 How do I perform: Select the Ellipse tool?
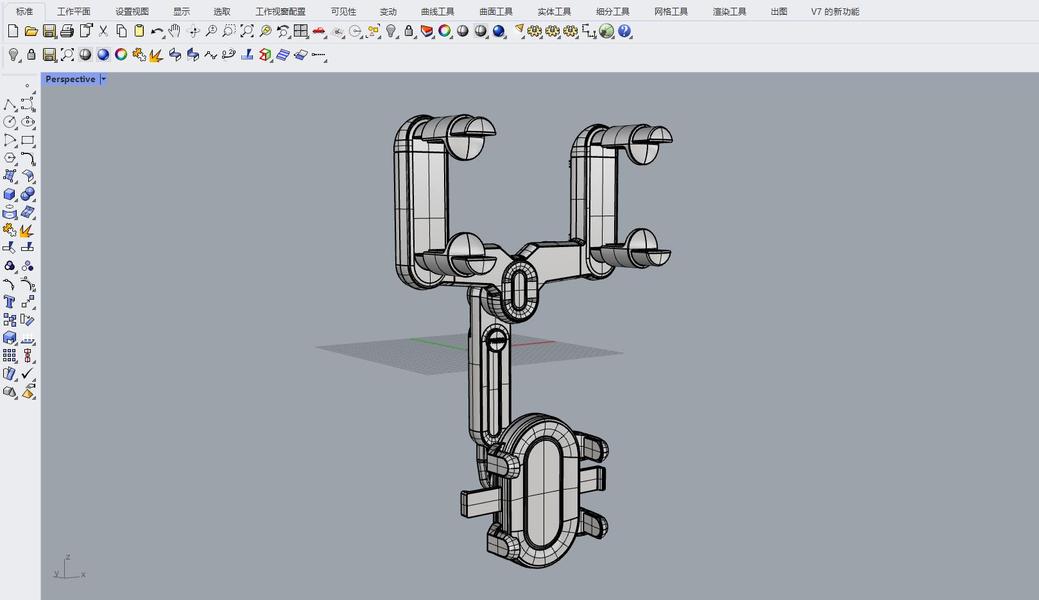[x=27, y=122]
